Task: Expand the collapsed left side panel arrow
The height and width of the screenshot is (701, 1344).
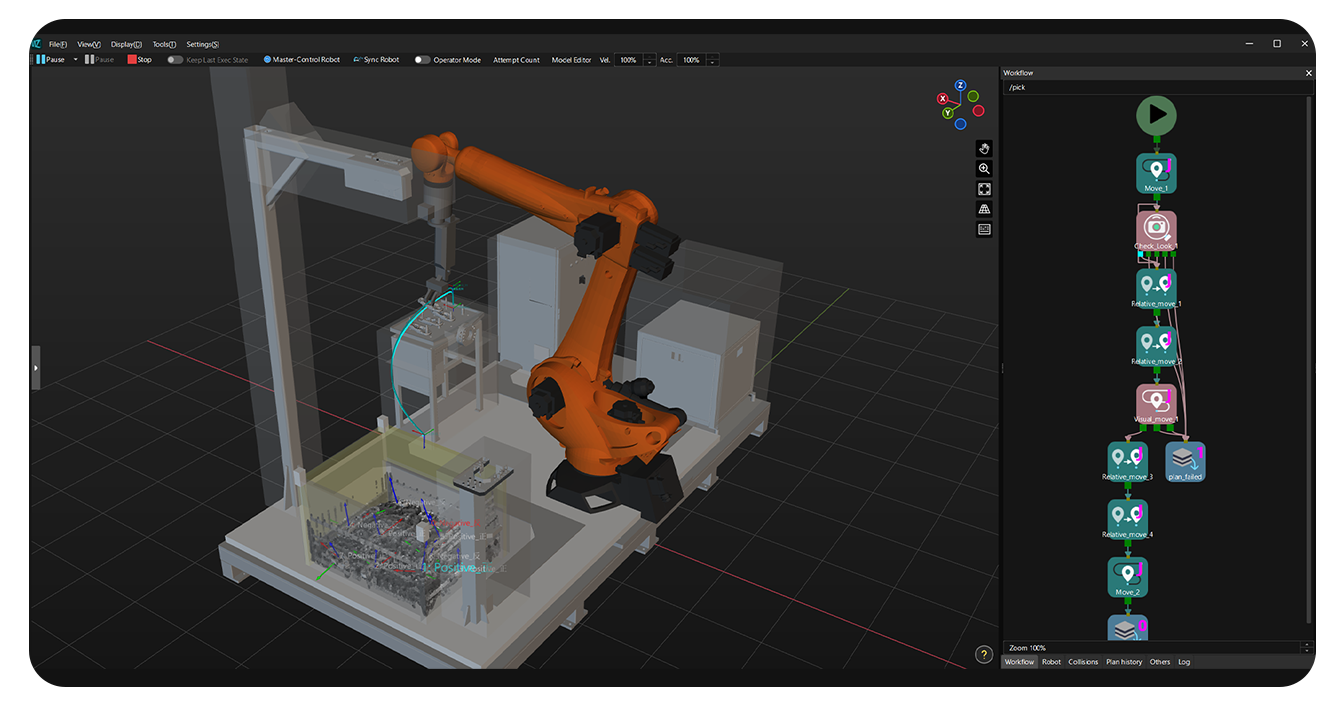Action: click(35, 368)
